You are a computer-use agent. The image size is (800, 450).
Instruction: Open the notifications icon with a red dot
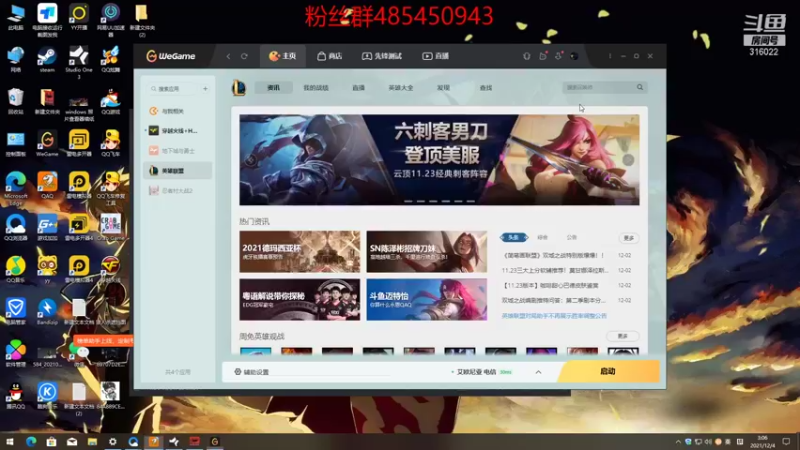pos(543,56)
